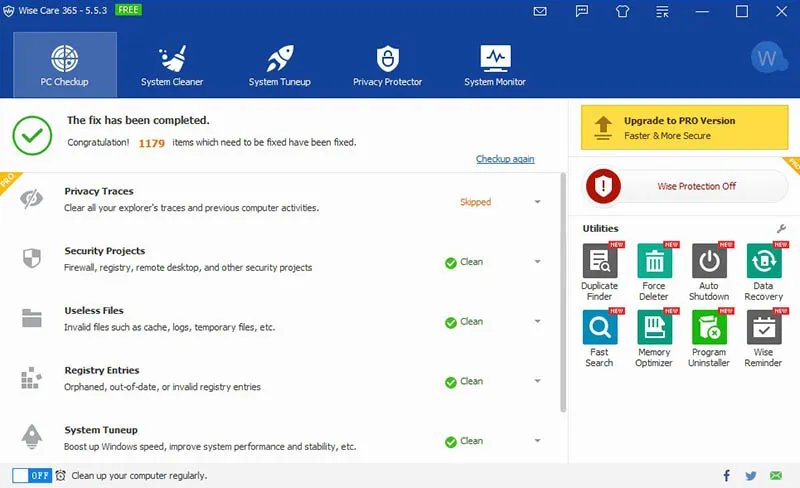
Task: Open the Program Uninstaller utility
Action: coord(709,328)
